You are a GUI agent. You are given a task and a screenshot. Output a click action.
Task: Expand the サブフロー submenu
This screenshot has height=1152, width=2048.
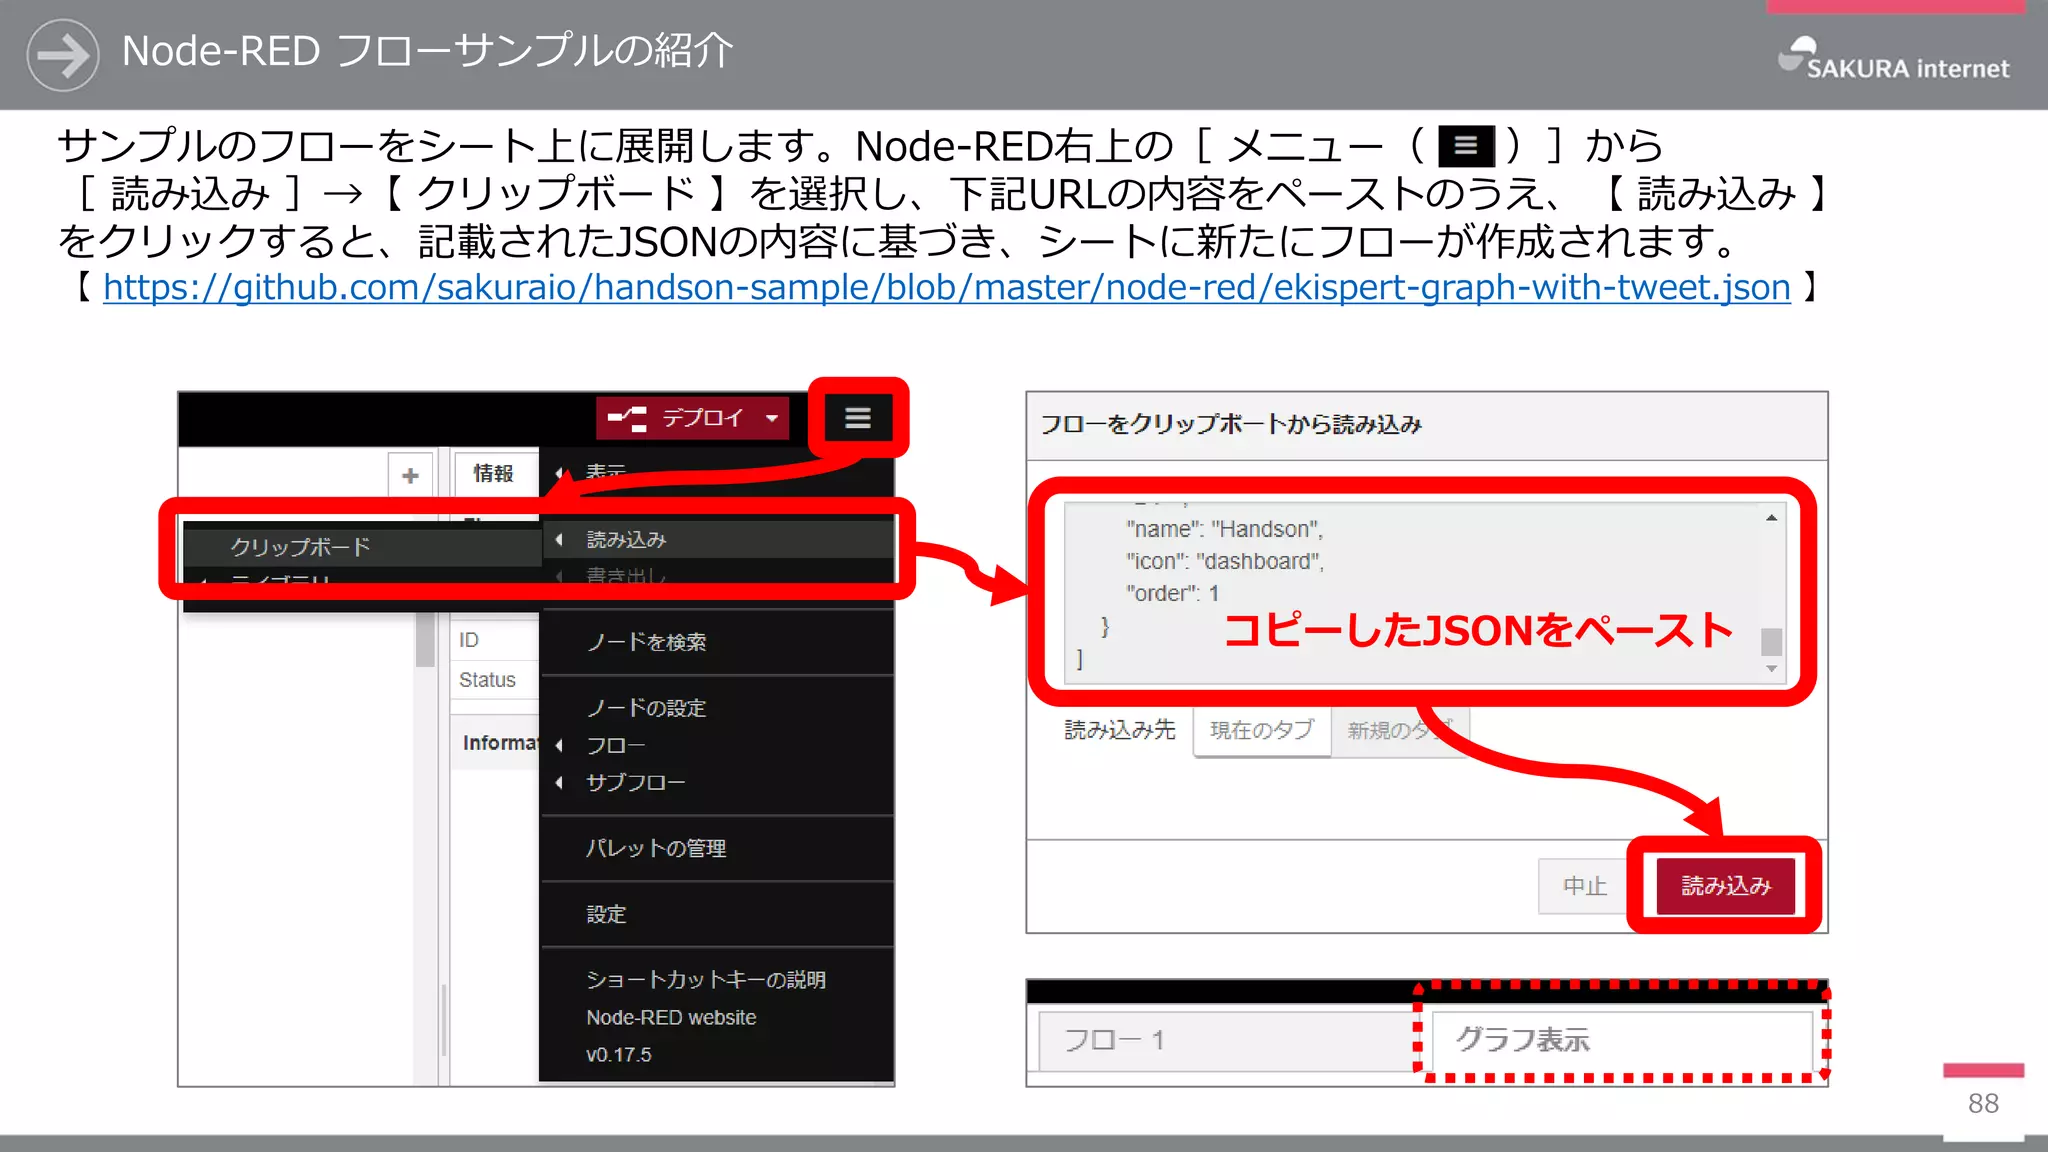tap(717, 782)
